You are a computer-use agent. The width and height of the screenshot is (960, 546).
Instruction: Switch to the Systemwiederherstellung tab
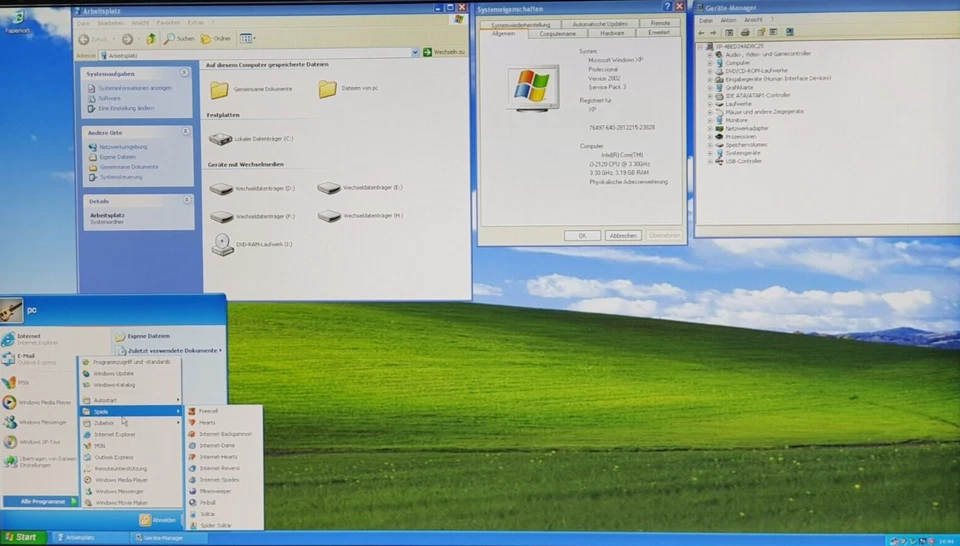pyautogui.click(x=520, y=25)
